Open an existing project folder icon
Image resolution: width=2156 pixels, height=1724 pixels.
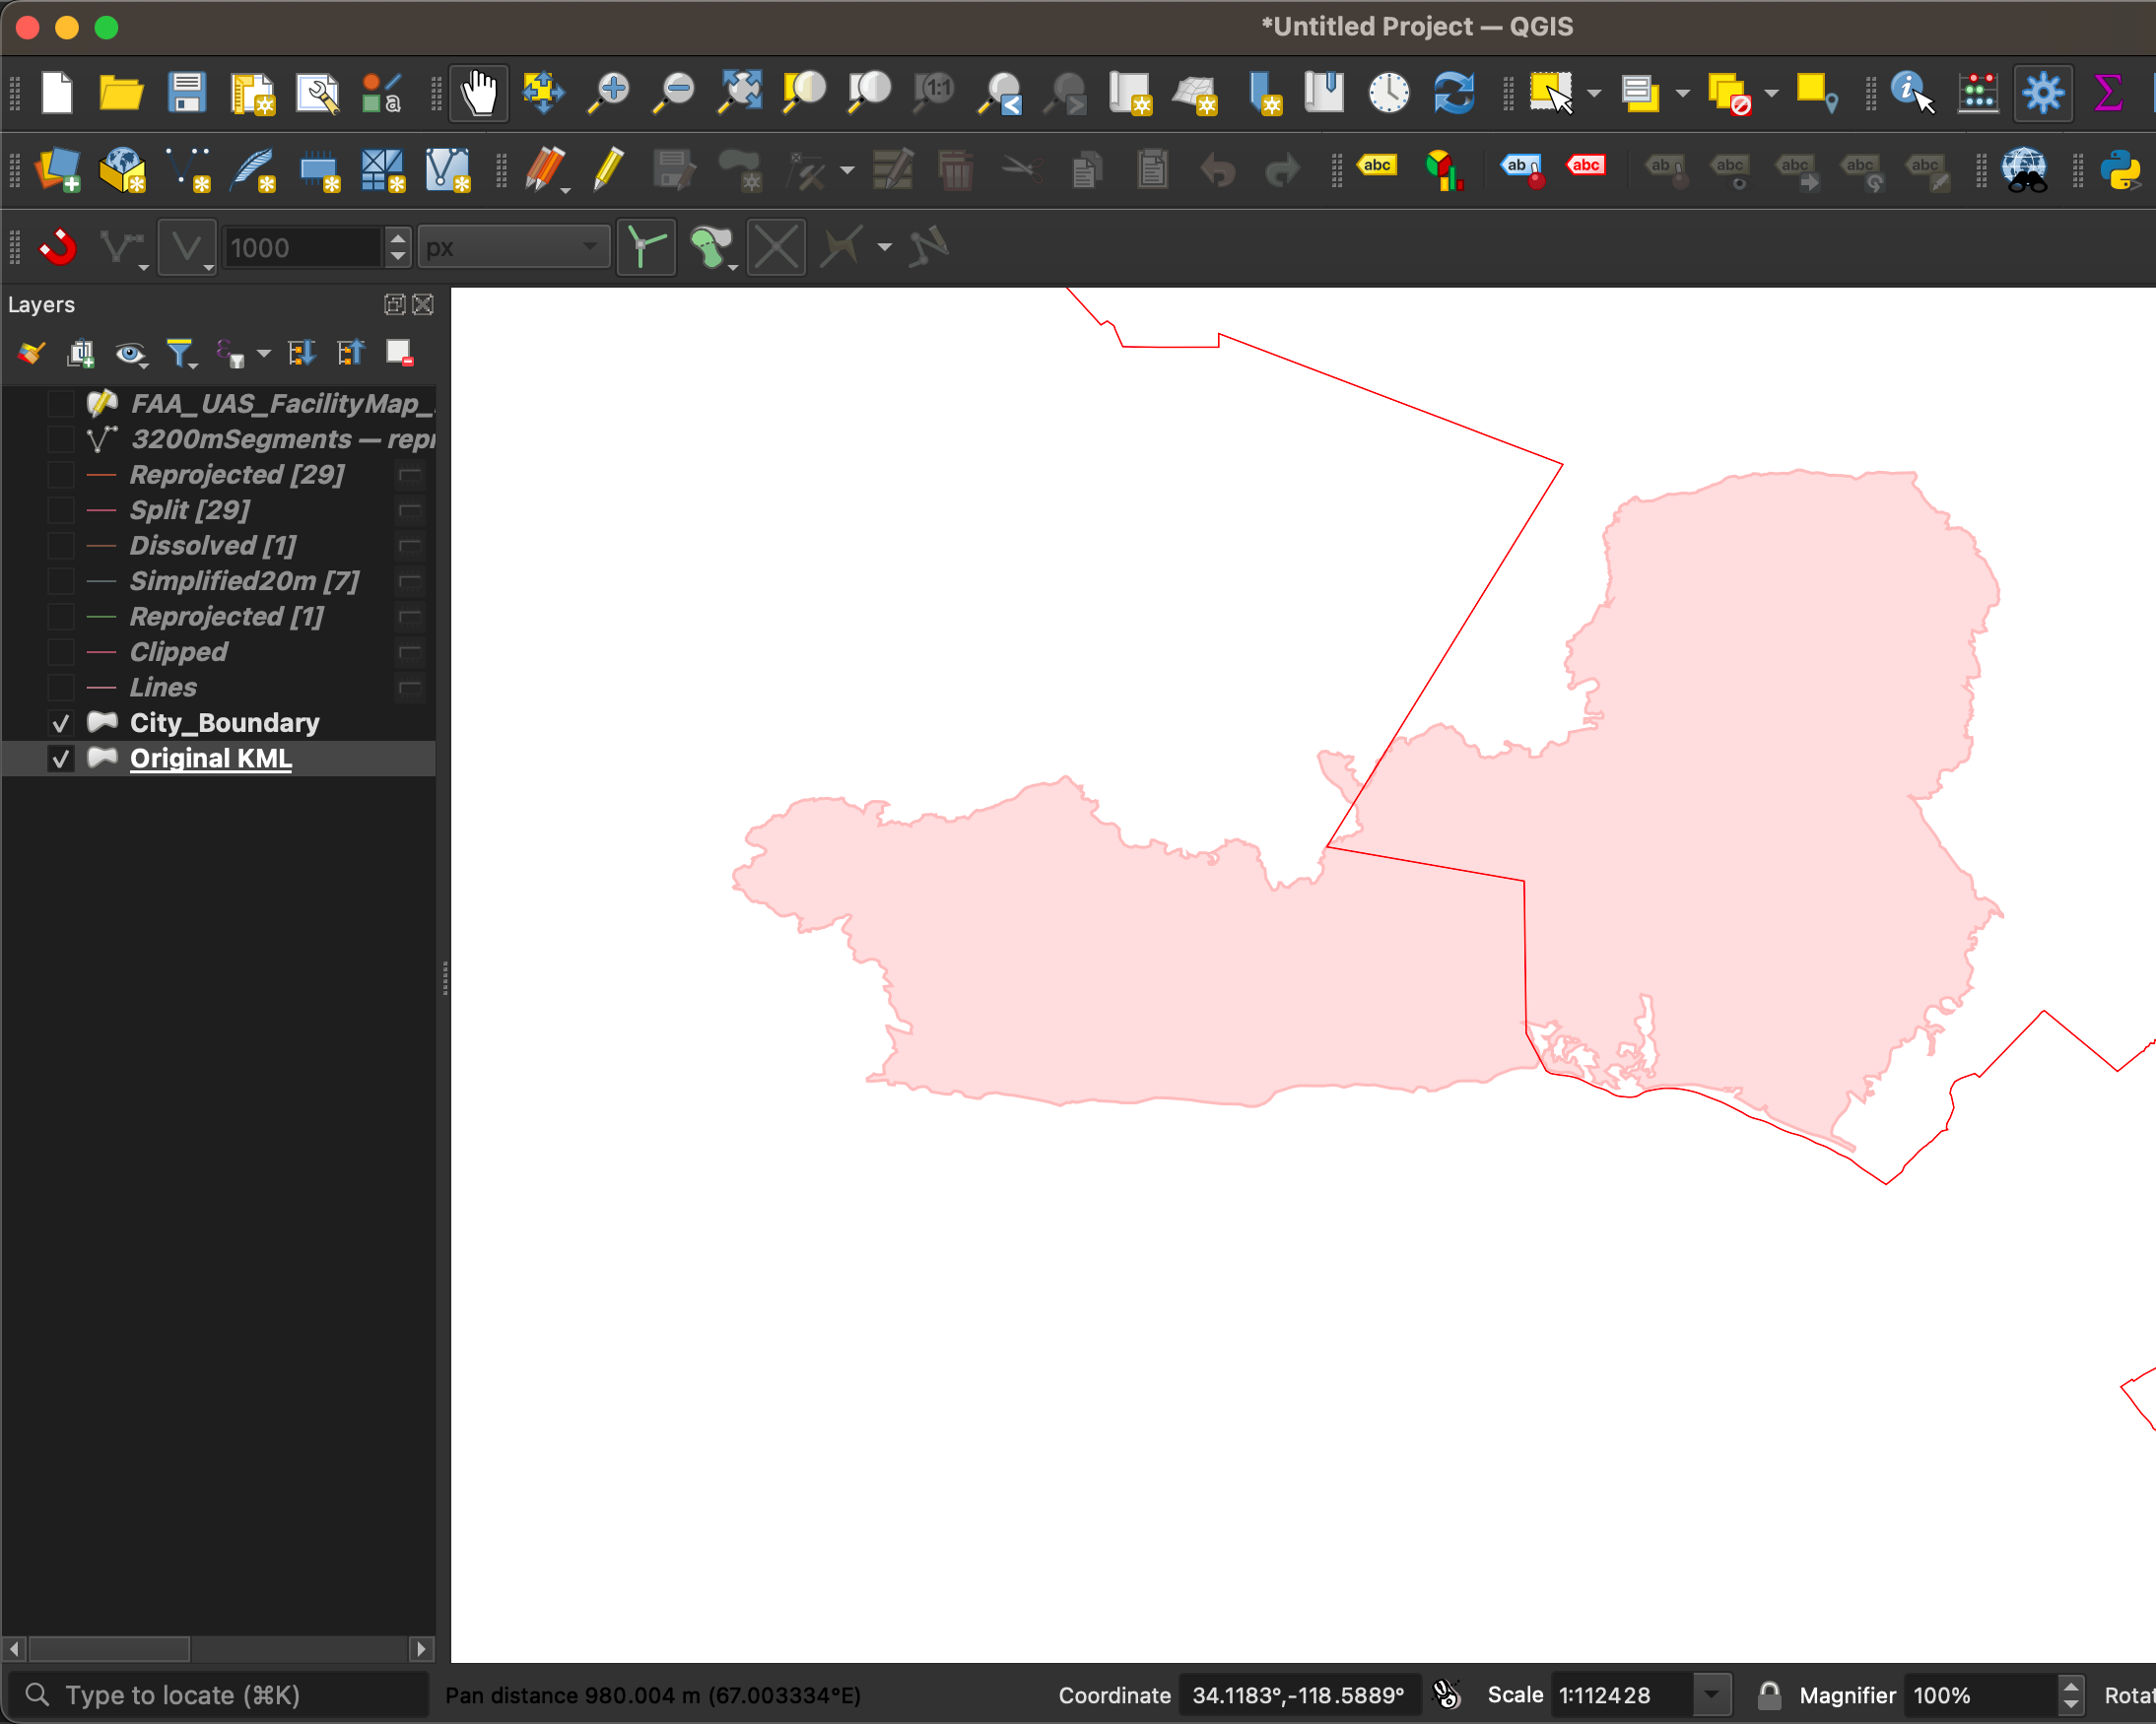(x=122, y=93)
